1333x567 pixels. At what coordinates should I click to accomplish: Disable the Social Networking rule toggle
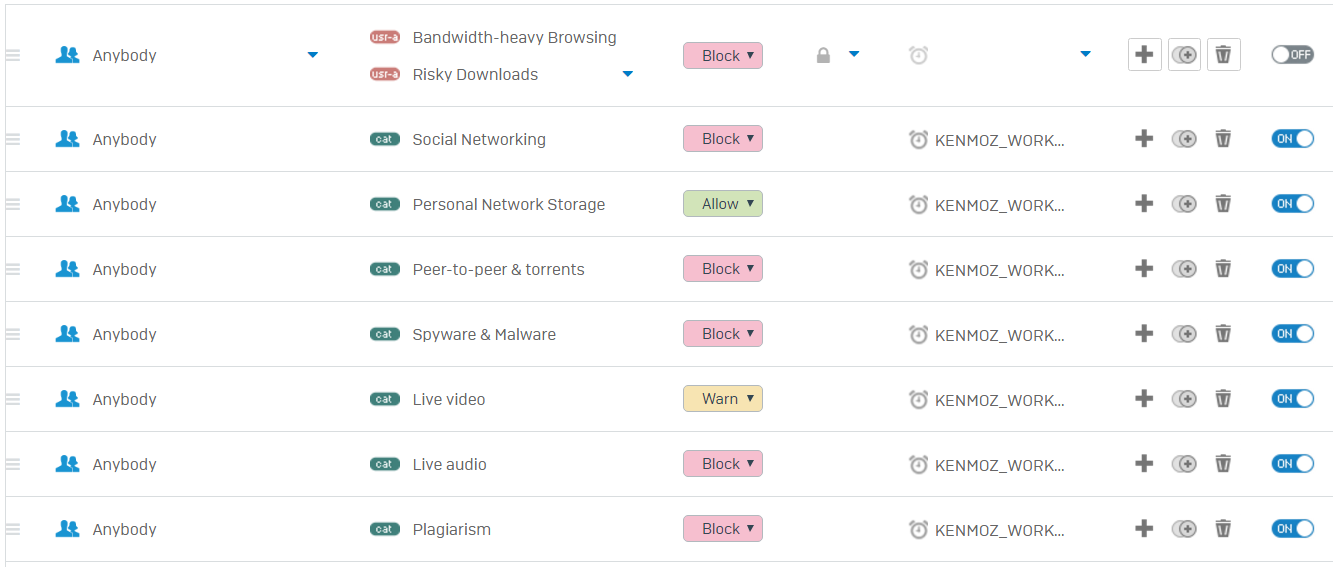click(x=1292, y=139)
